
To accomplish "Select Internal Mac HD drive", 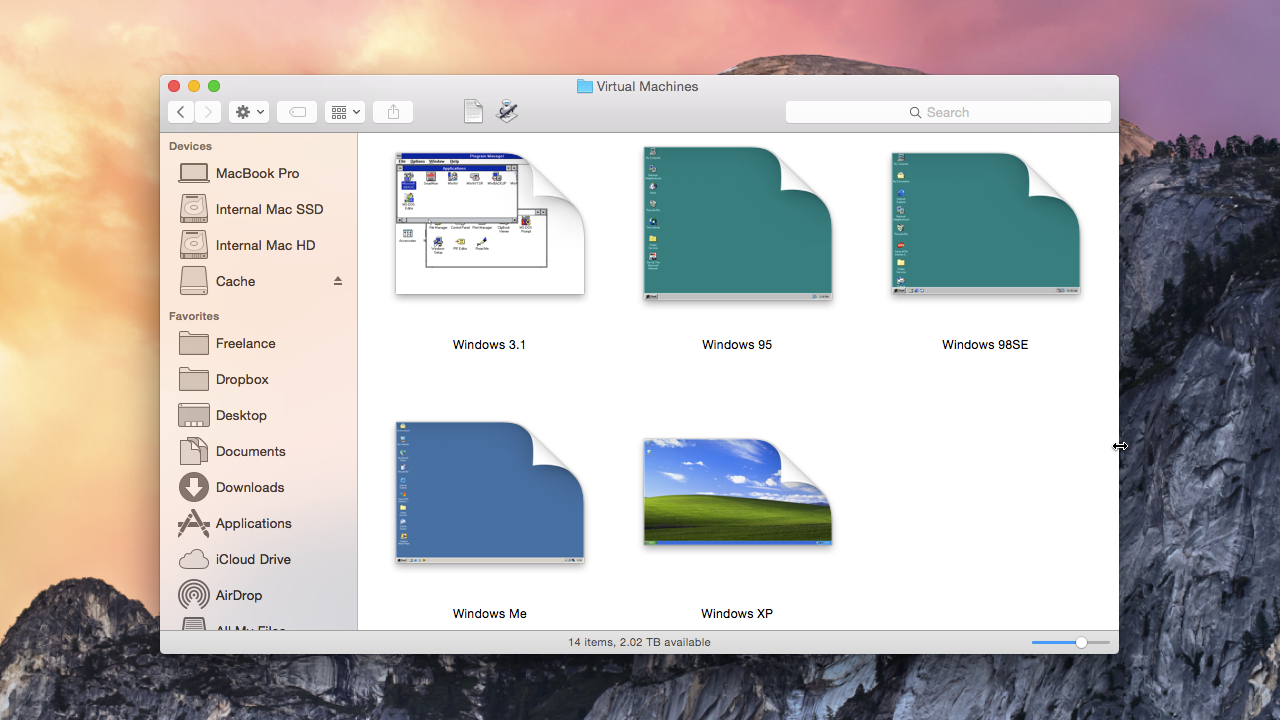I will [x=258, y=245].
